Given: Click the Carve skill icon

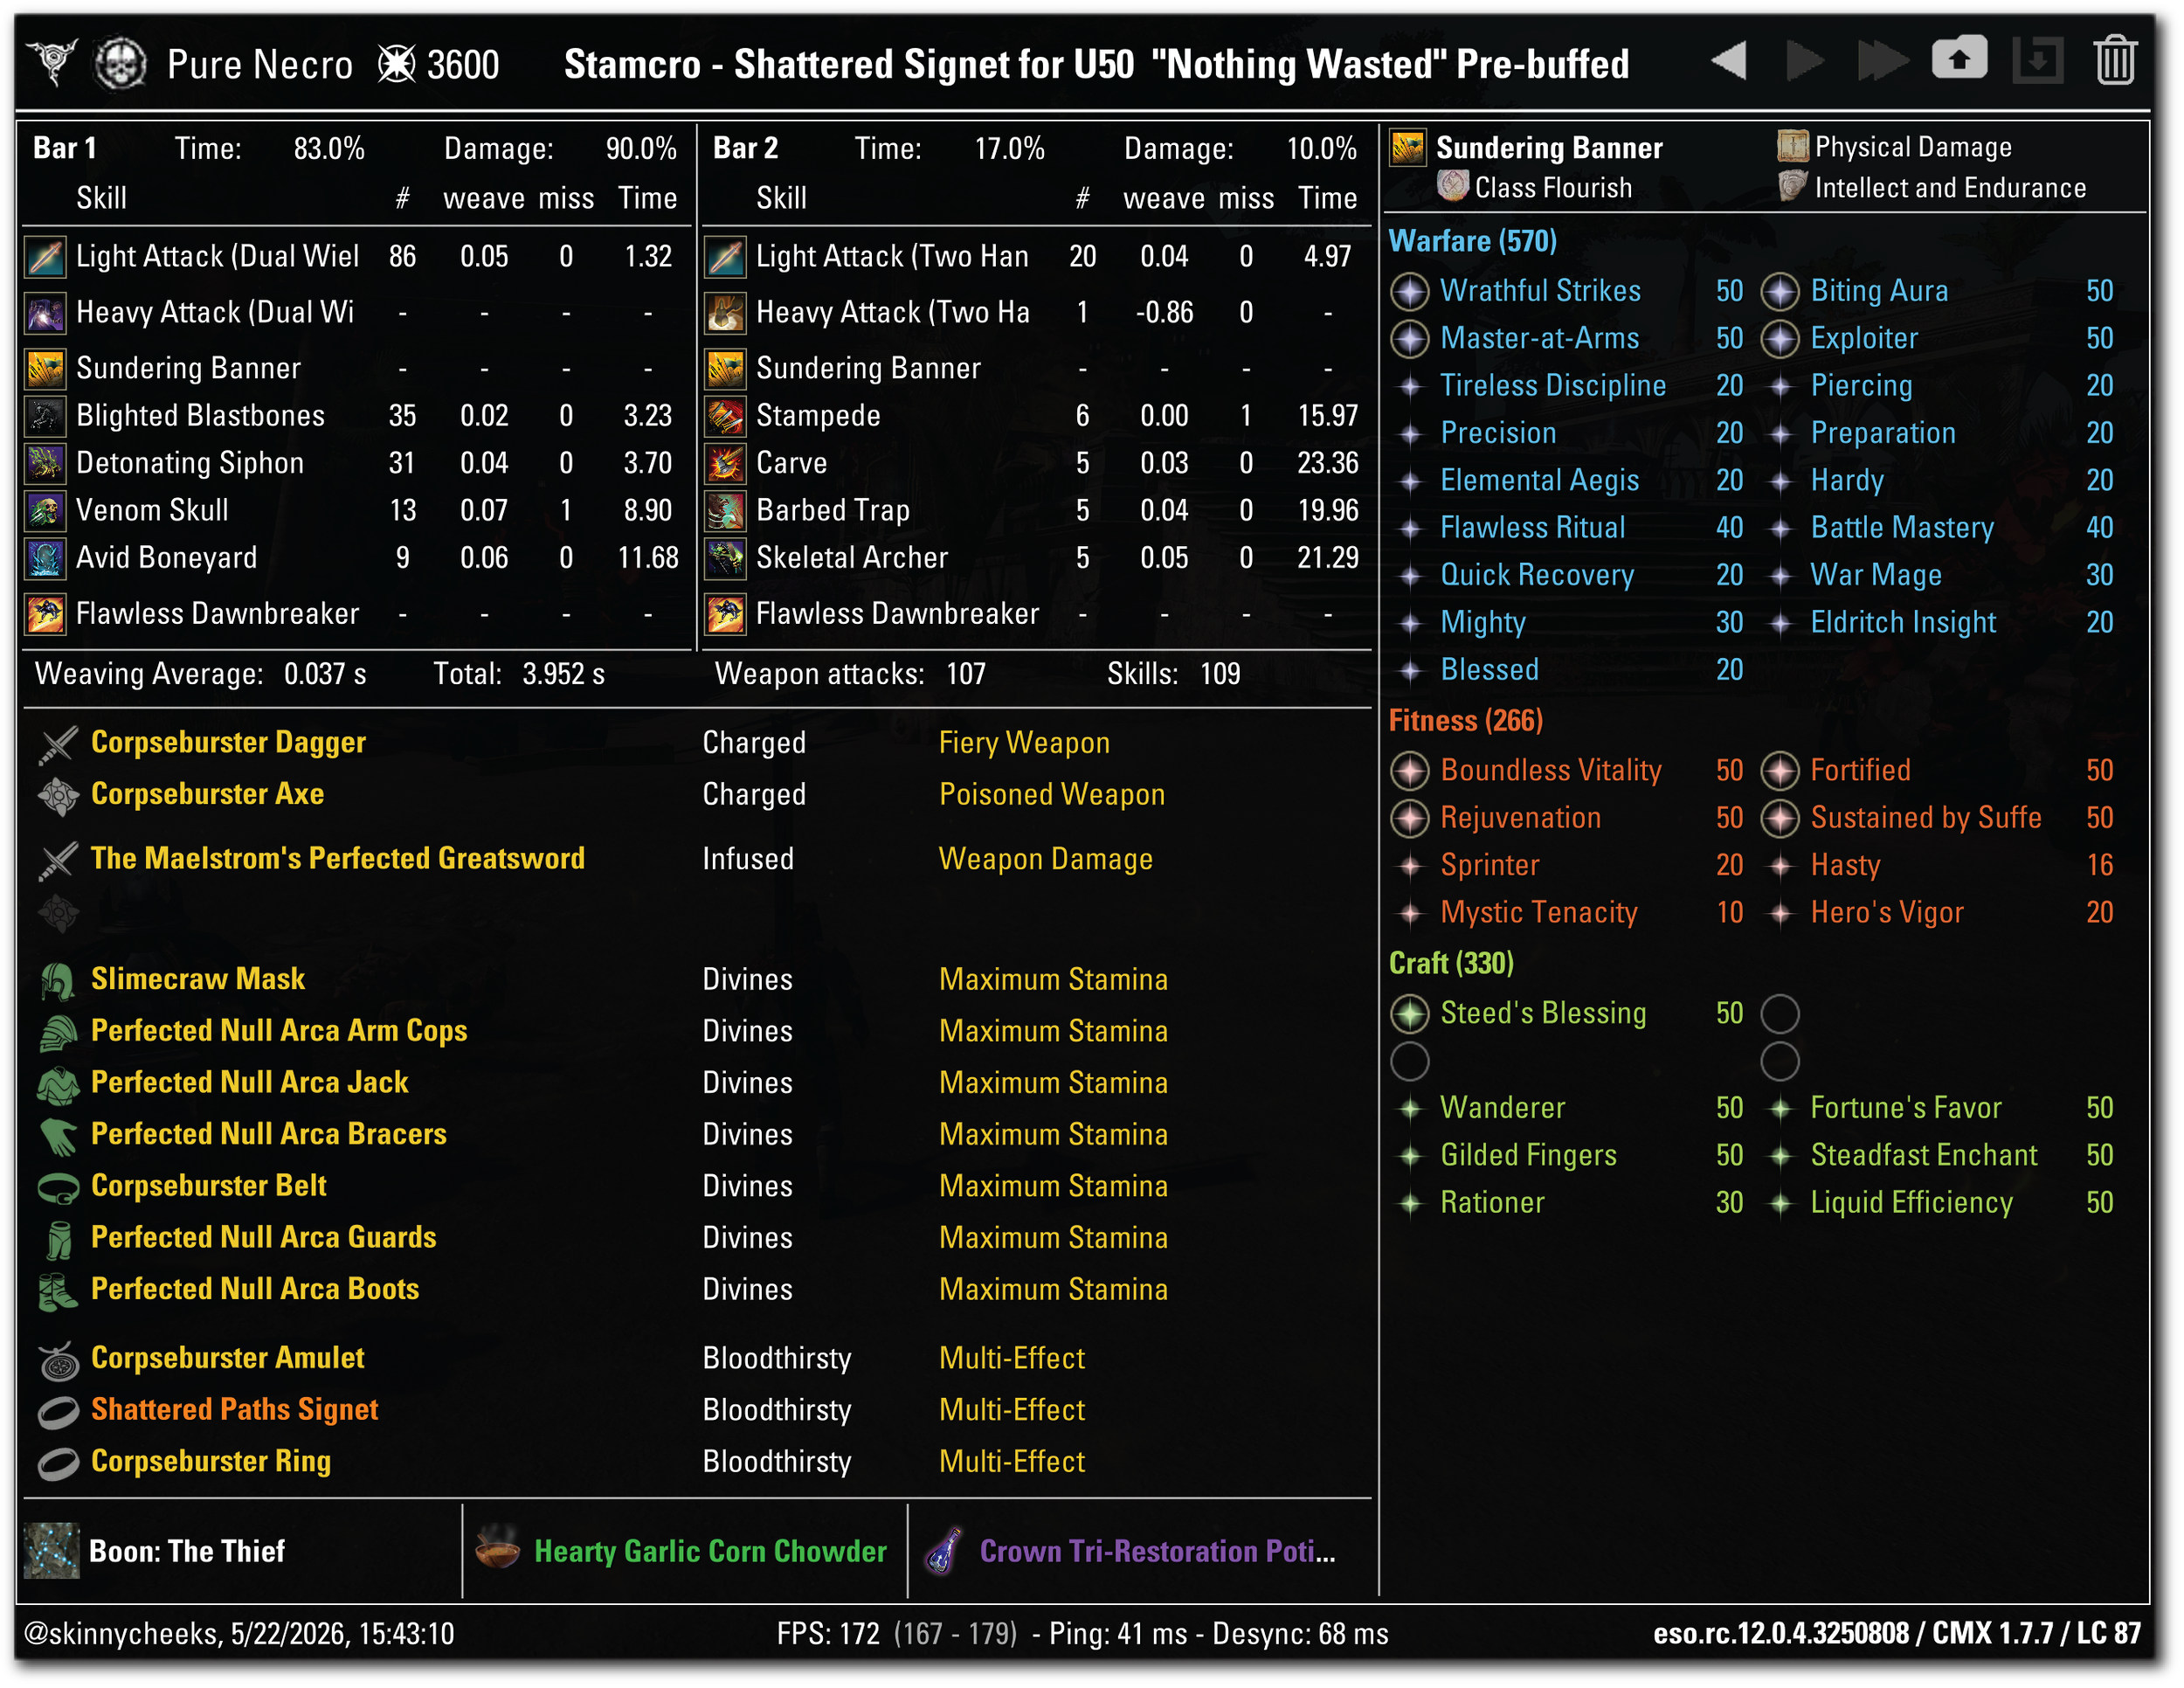Looking at the screenshot, I should (725, 463).
